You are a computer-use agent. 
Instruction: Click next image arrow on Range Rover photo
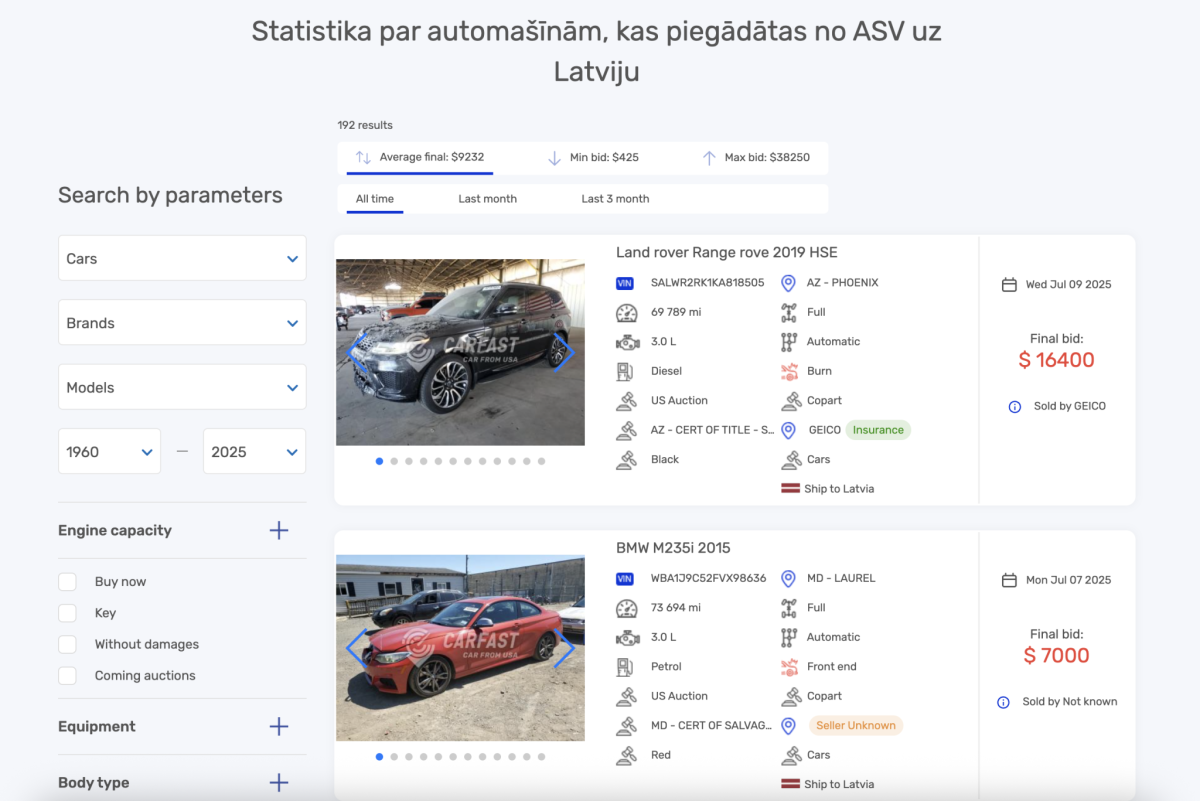(x=564, y=351)
